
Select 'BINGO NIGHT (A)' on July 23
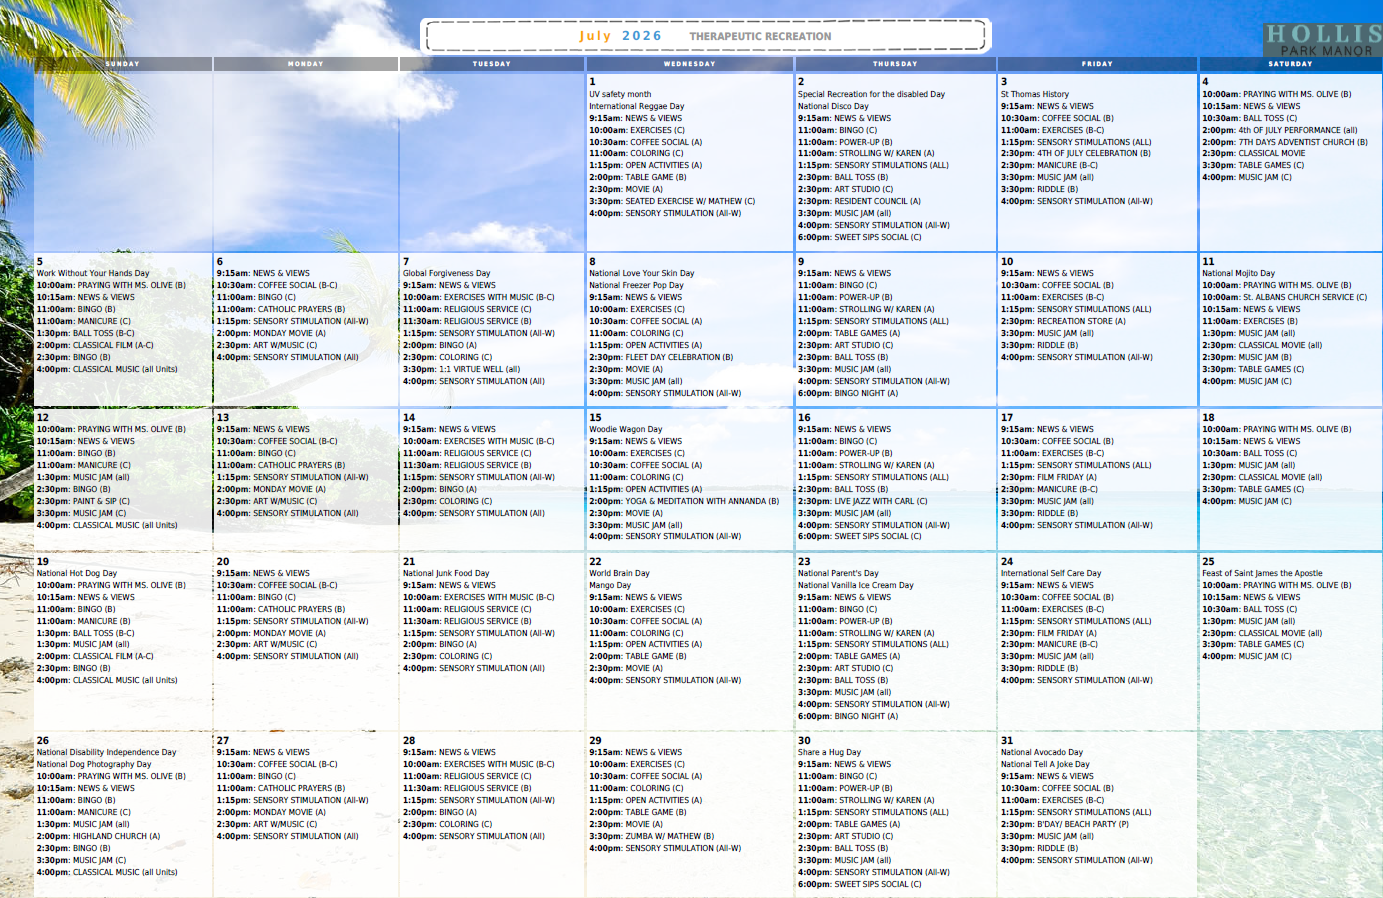pyautogui.click(x=848, y=716)
